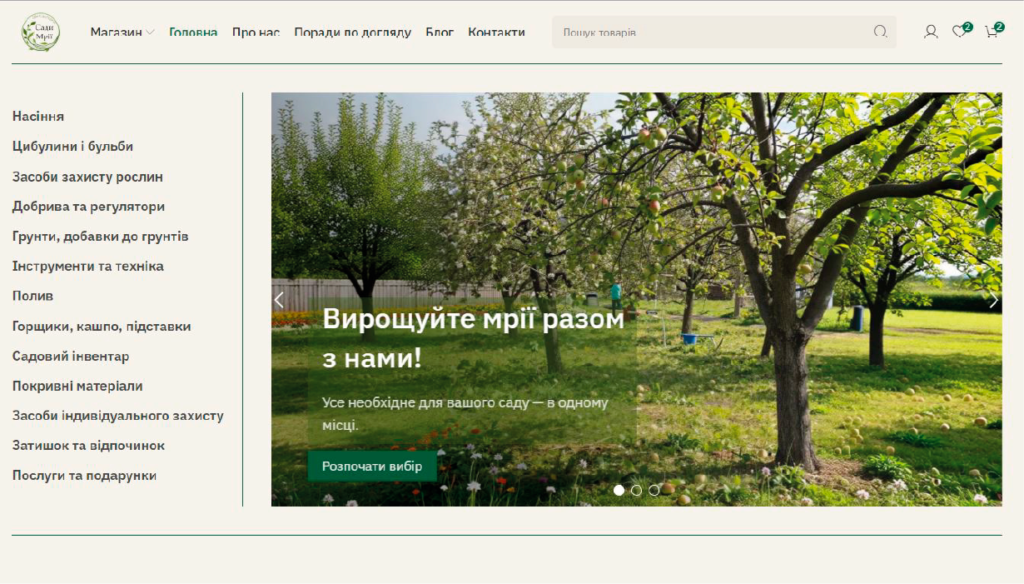The image size is (1024, 584).
Task: Select the third slider dot
Action: pos(654,490)
